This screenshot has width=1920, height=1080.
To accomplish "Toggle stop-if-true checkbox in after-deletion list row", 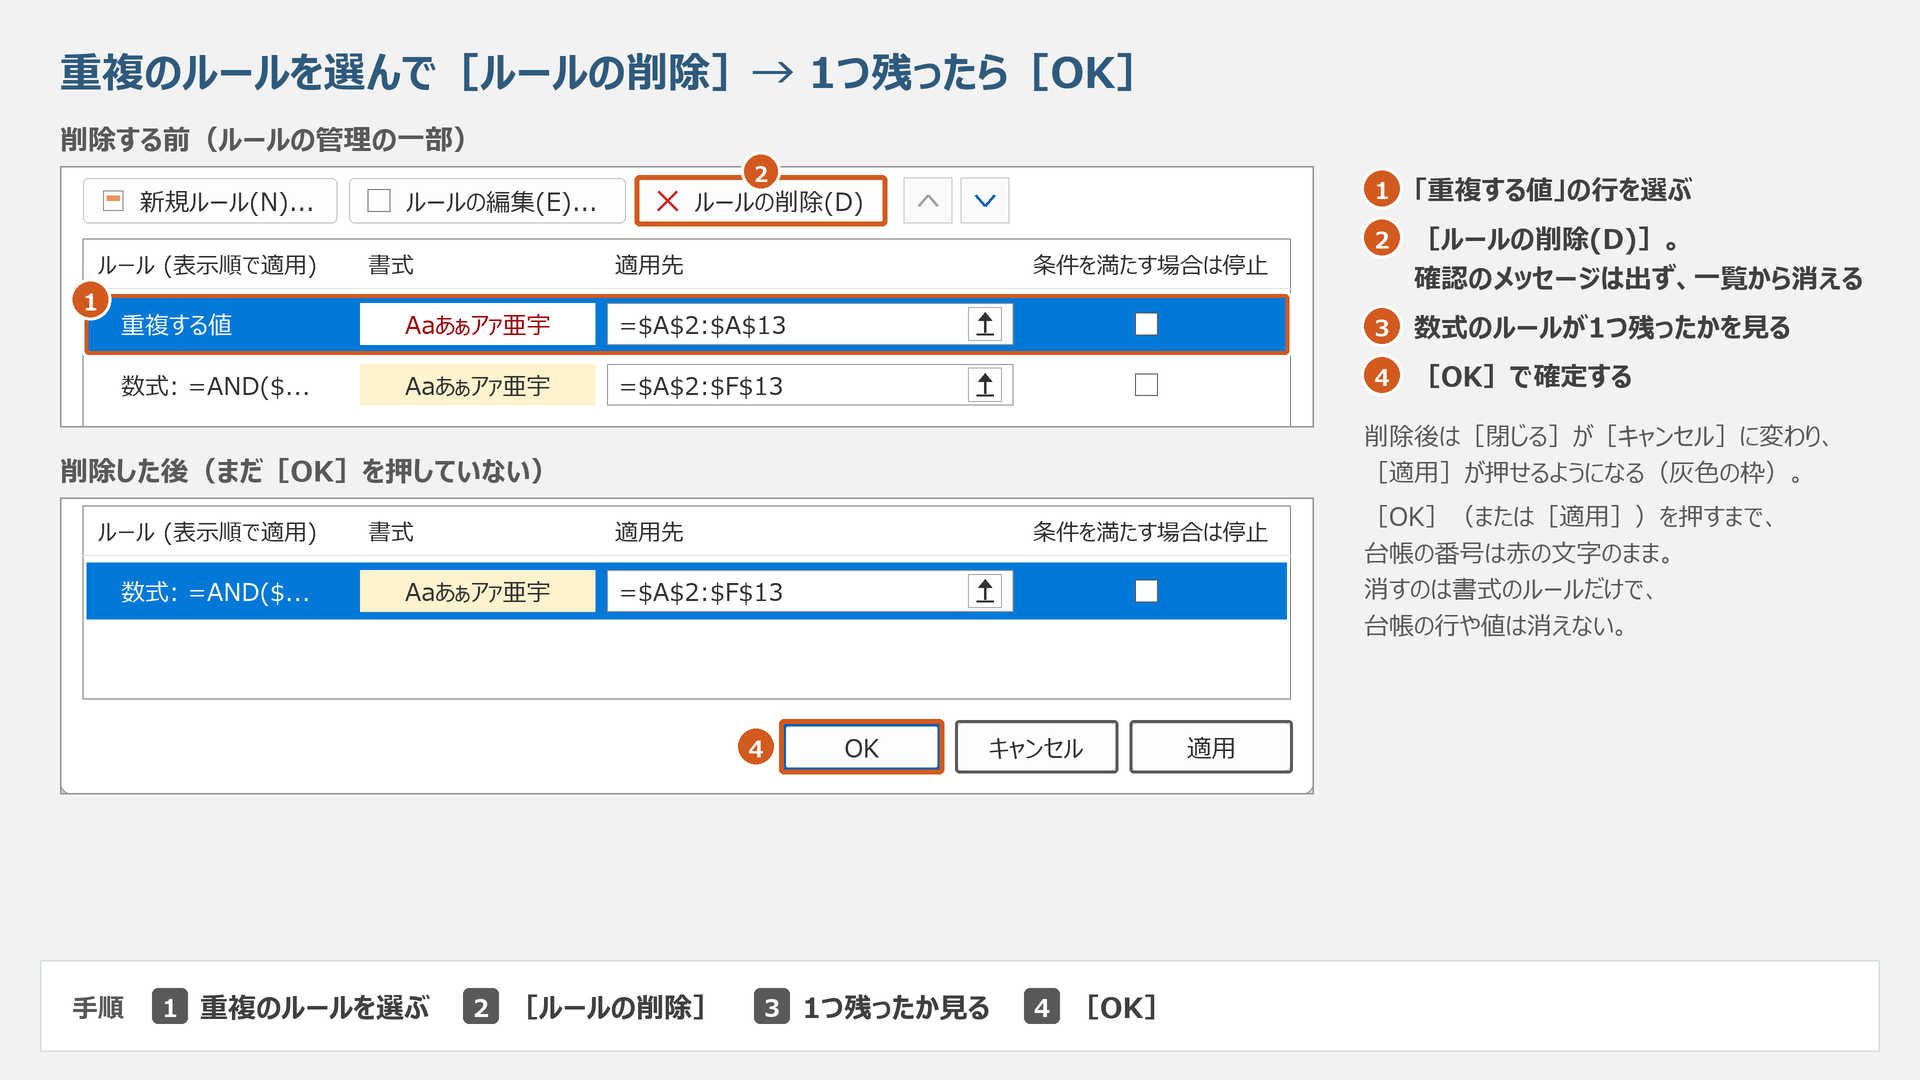I will click(1146, 591).
